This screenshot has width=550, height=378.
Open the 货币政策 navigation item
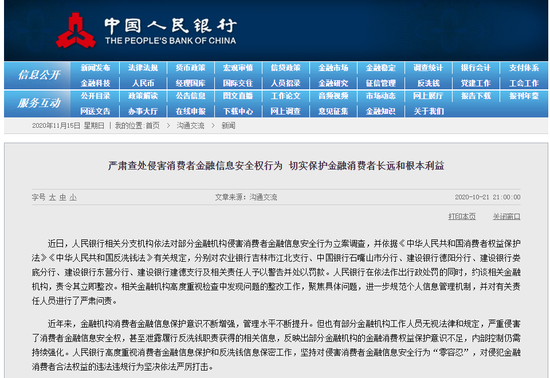(190, 68)
